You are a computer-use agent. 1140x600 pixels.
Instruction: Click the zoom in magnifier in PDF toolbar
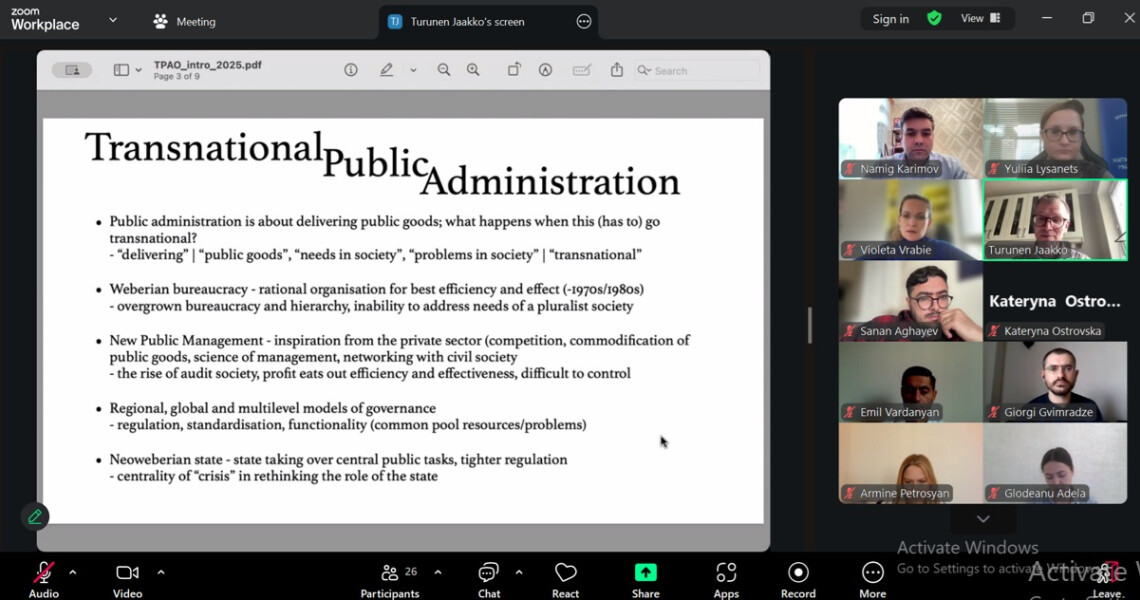tap(473, 70)
